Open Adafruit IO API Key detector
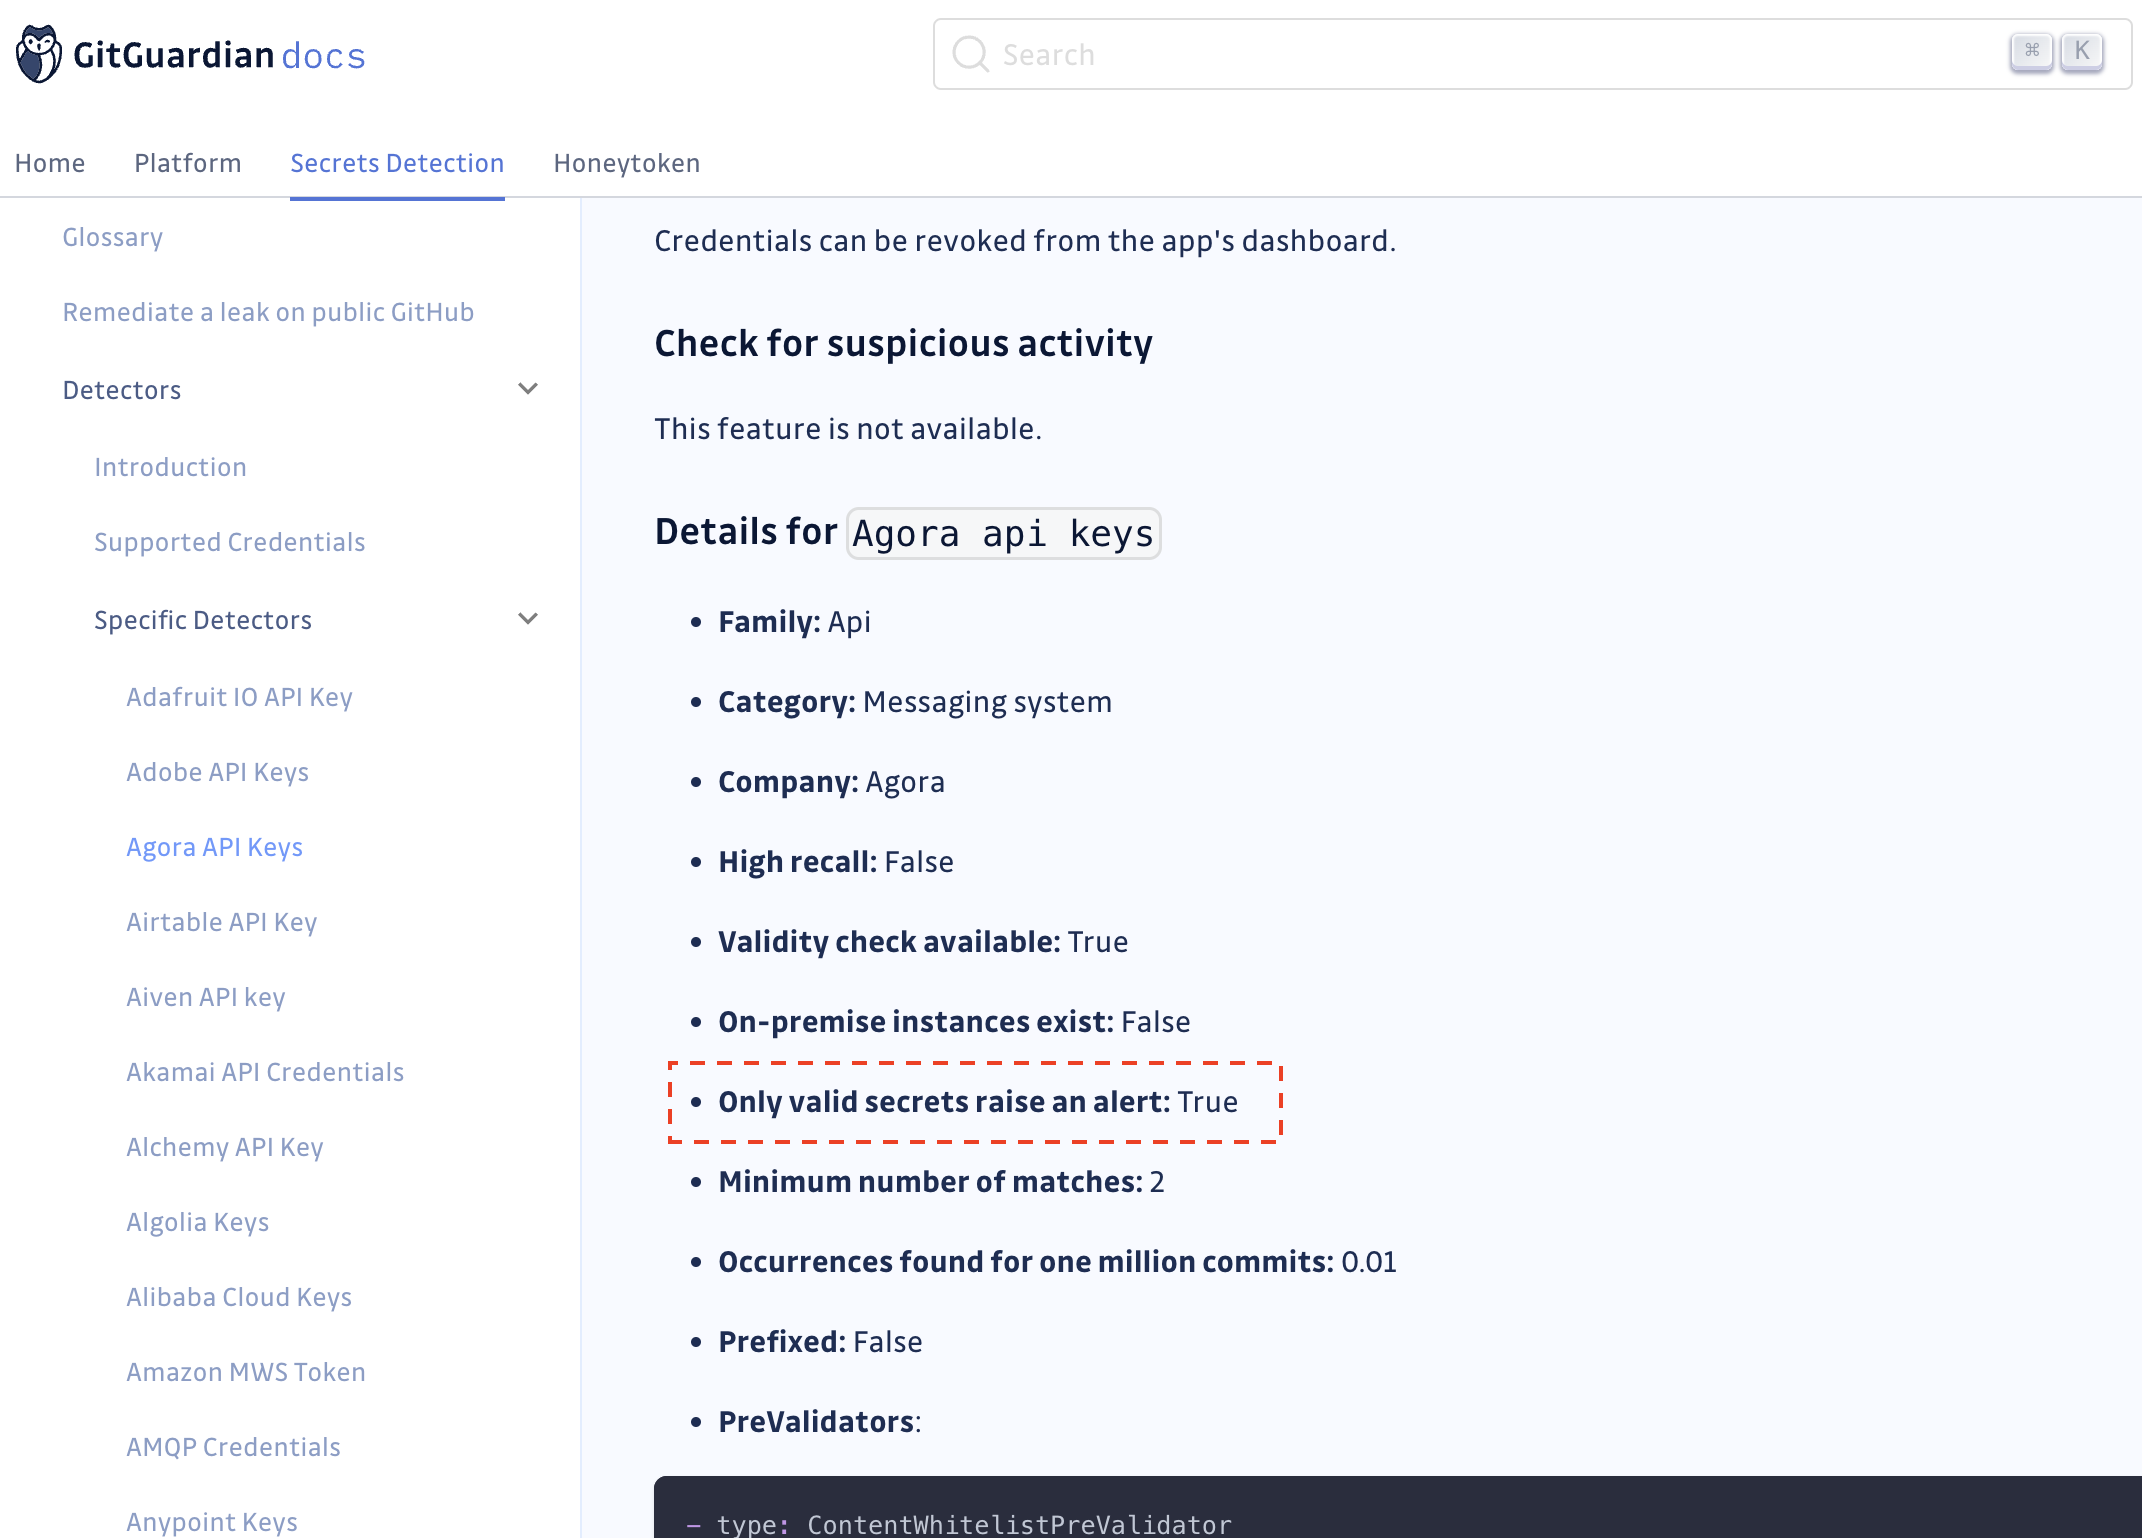The width and height of the screenshot is (2142, 1538). click(239, 697)
